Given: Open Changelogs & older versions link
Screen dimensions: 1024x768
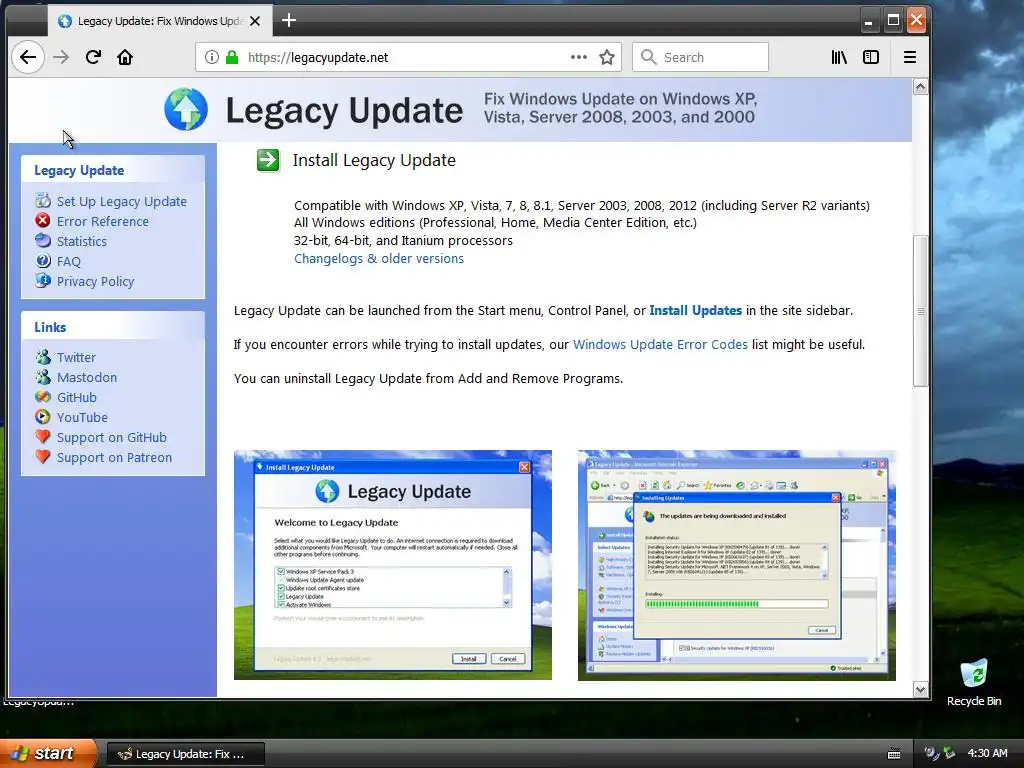Looking at the screenshot, I should point(379,259).
